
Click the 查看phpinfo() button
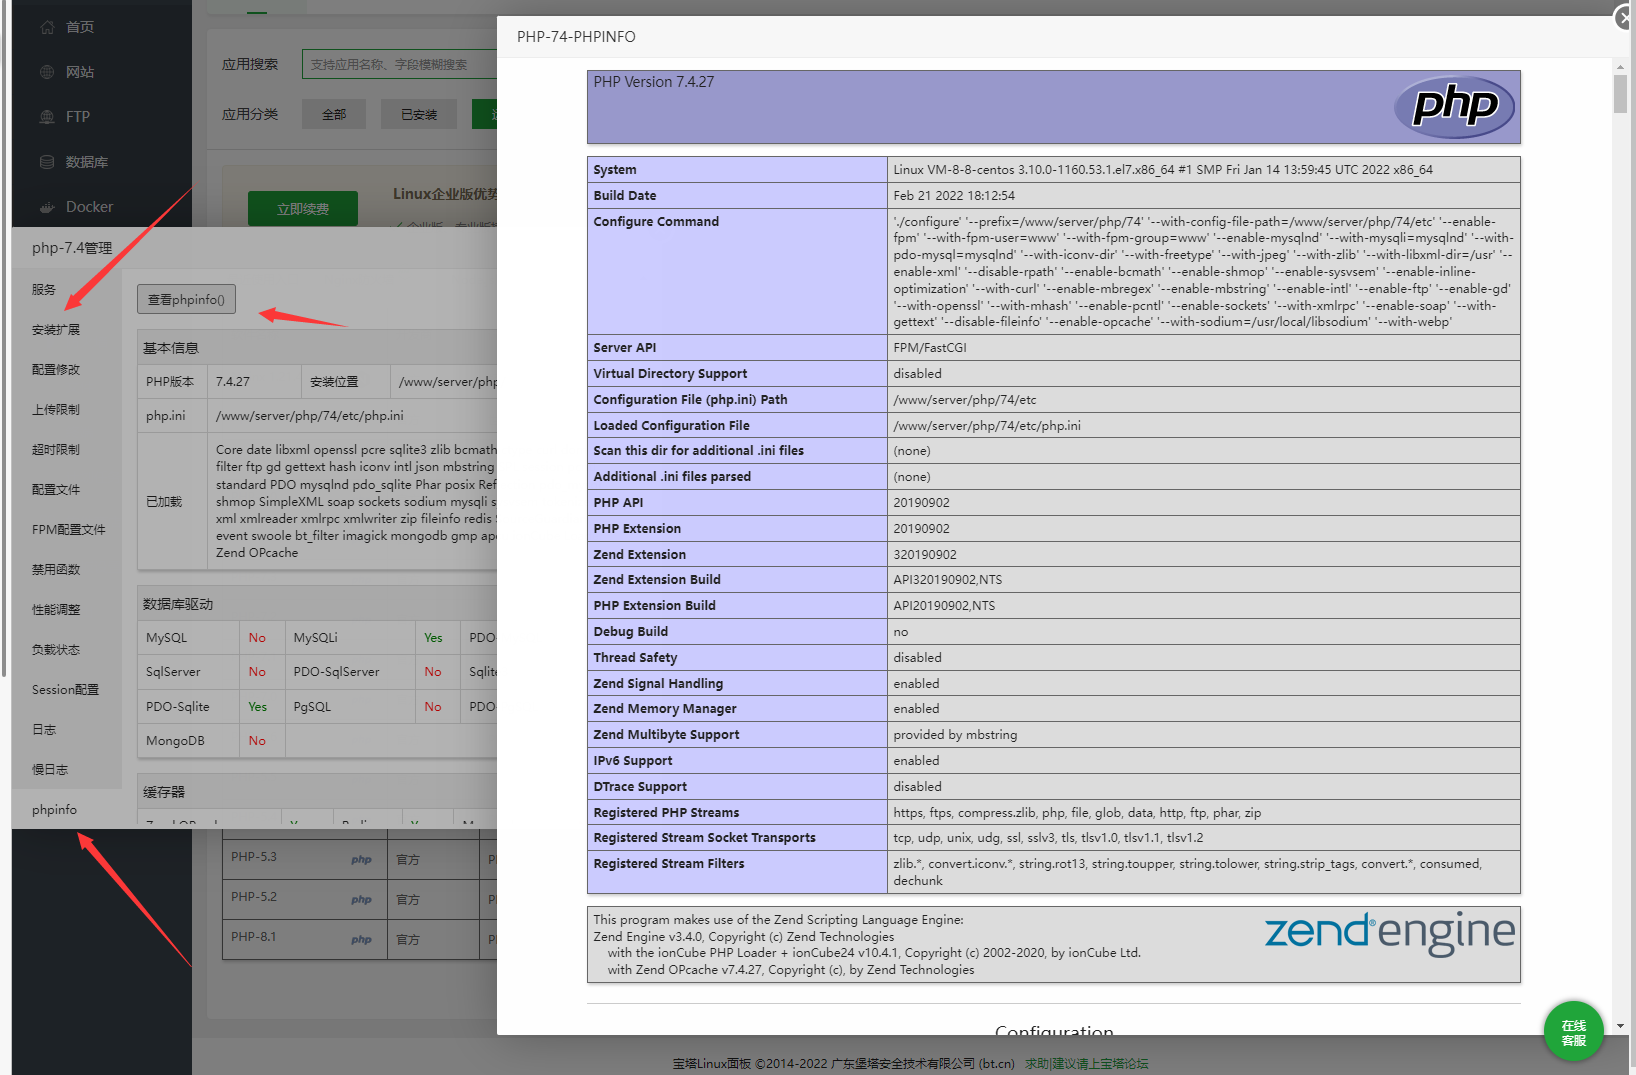point(186,299)
